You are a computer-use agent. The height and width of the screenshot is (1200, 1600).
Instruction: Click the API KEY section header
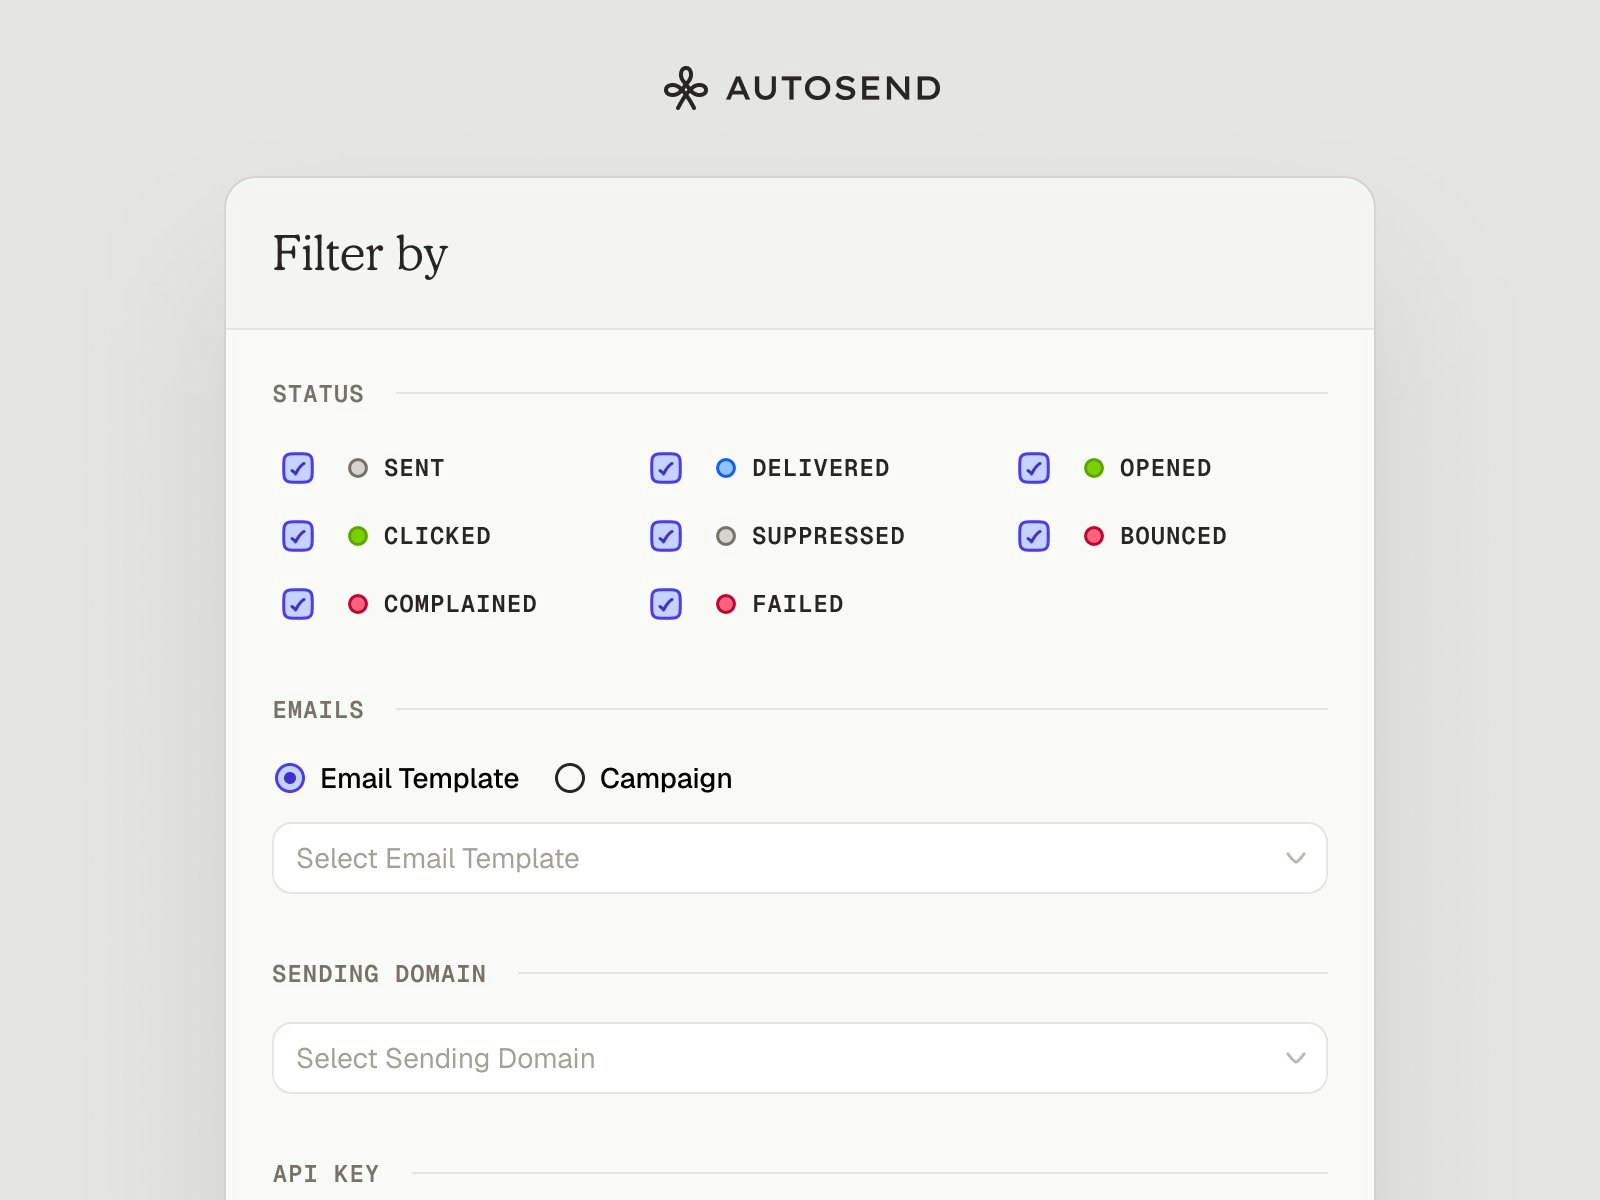pos(326,1173)
